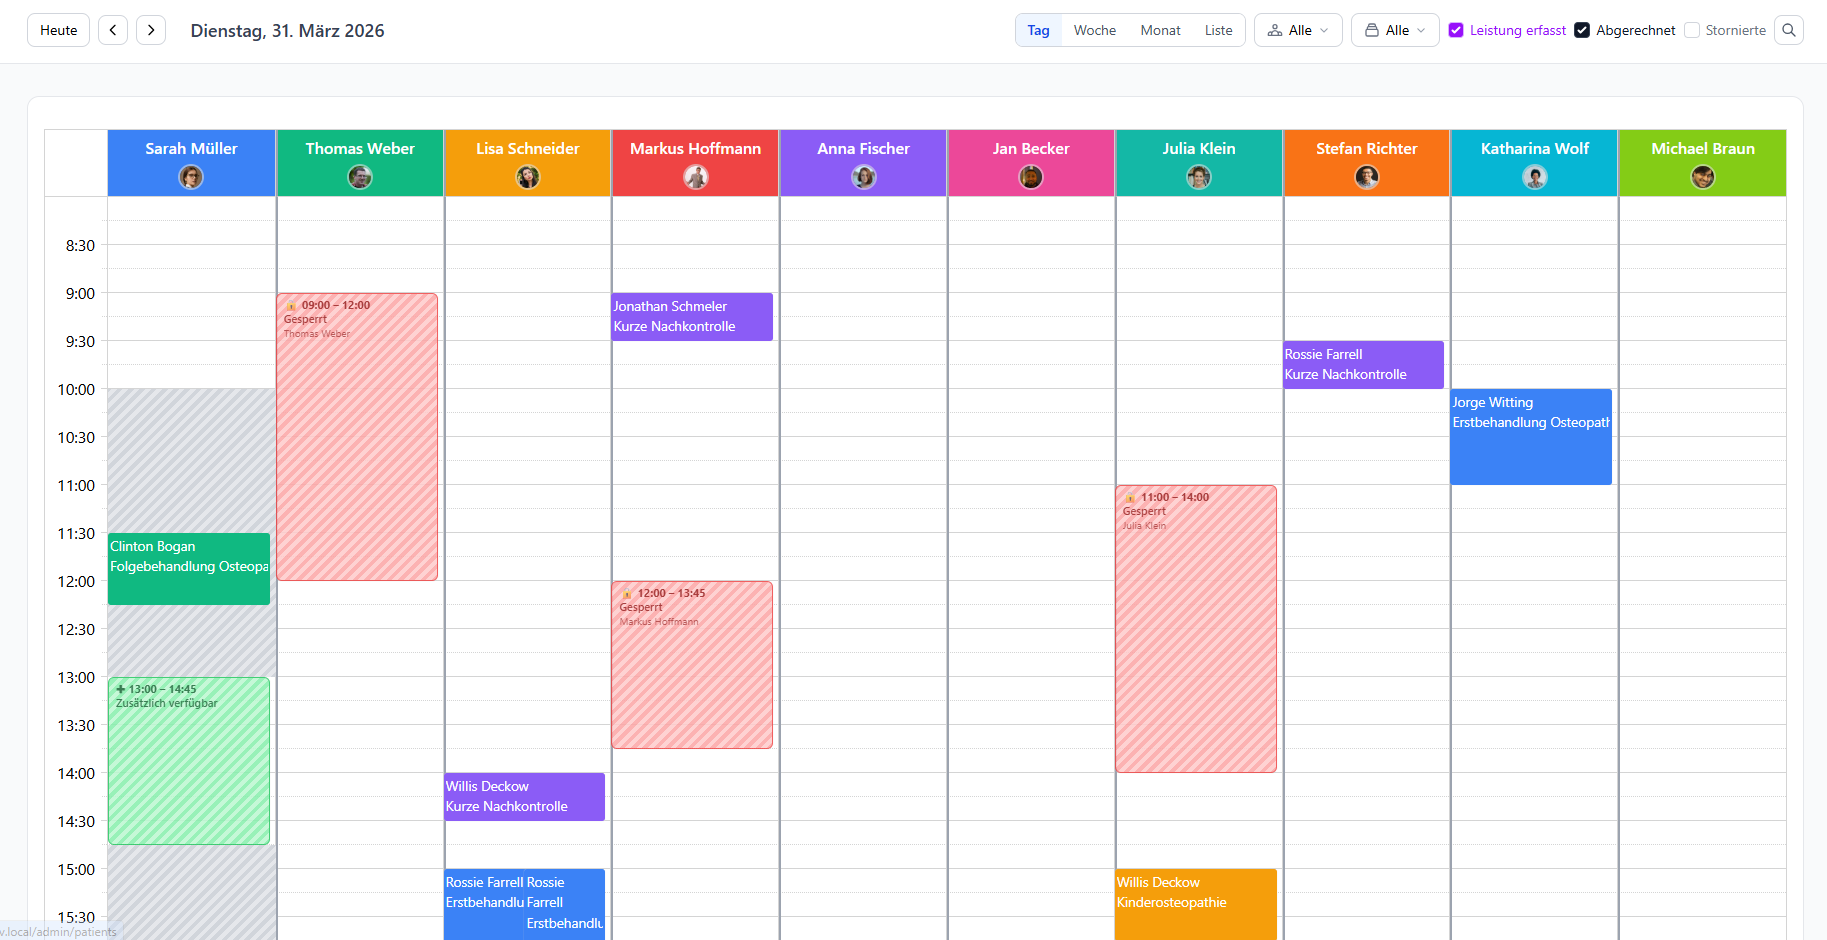Image resolution: width=1827 pixels, height=940 pixels.
Task: Click Michael Braun's avatar photo
Action: click(x=1703, y=177)
